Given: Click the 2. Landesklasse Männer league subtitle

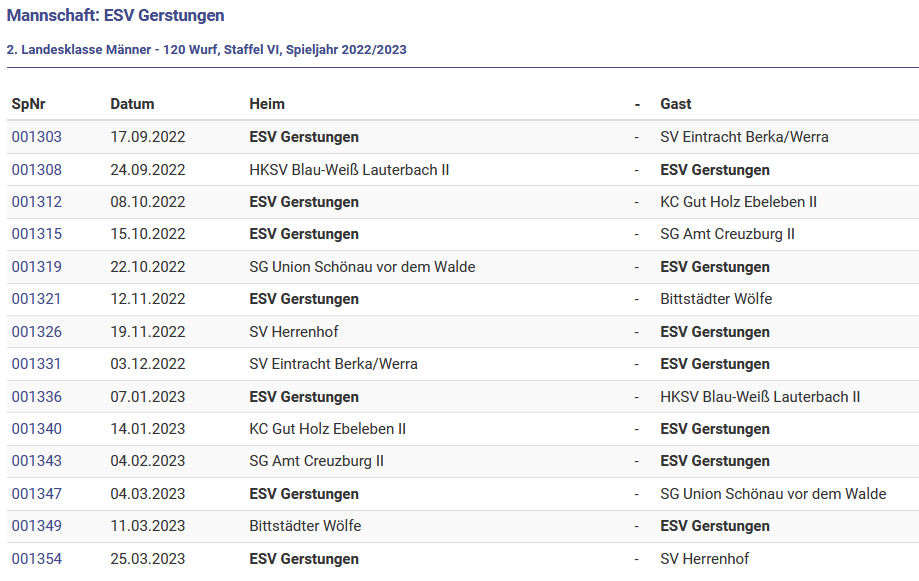Looking at the screenshot, I should (206, 50).
